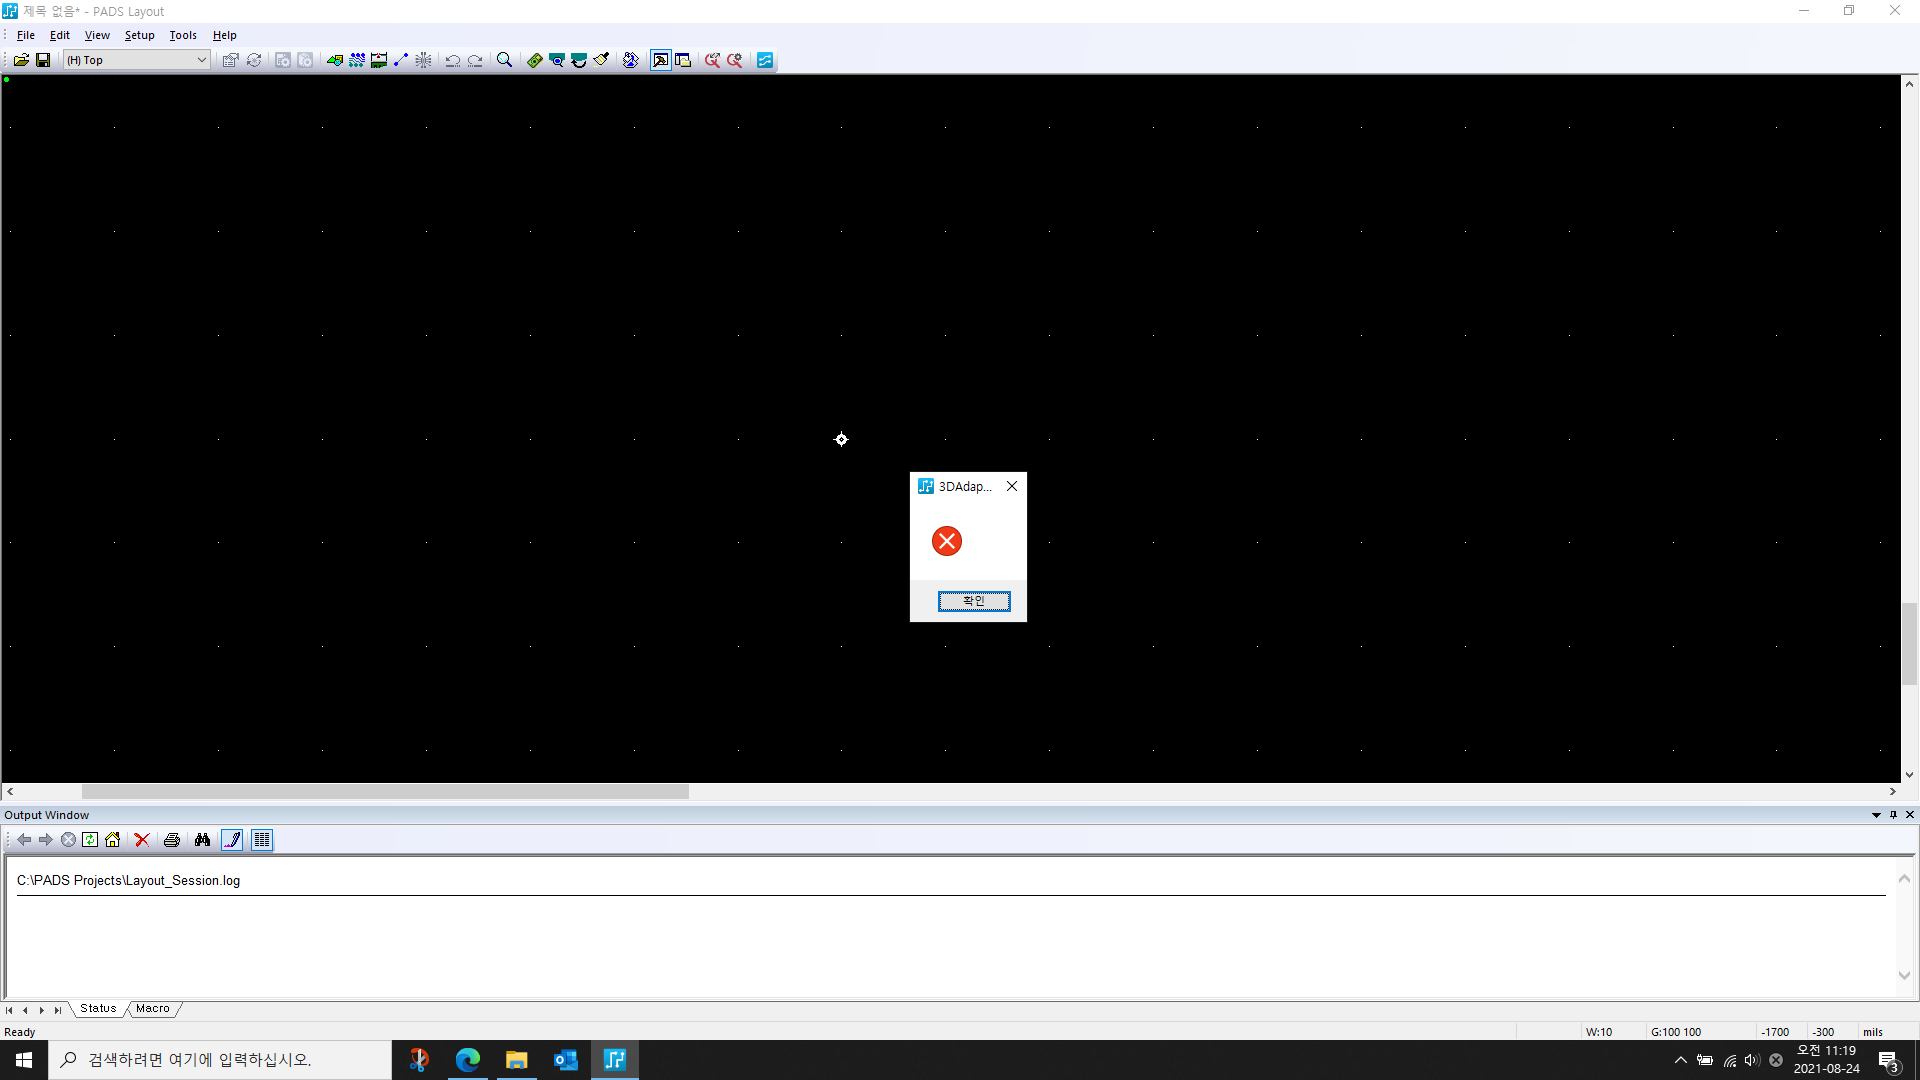This screenshot has width=1920, height=1080.
Task: Click the home icon in Output Window
Action: coord(113,840)
